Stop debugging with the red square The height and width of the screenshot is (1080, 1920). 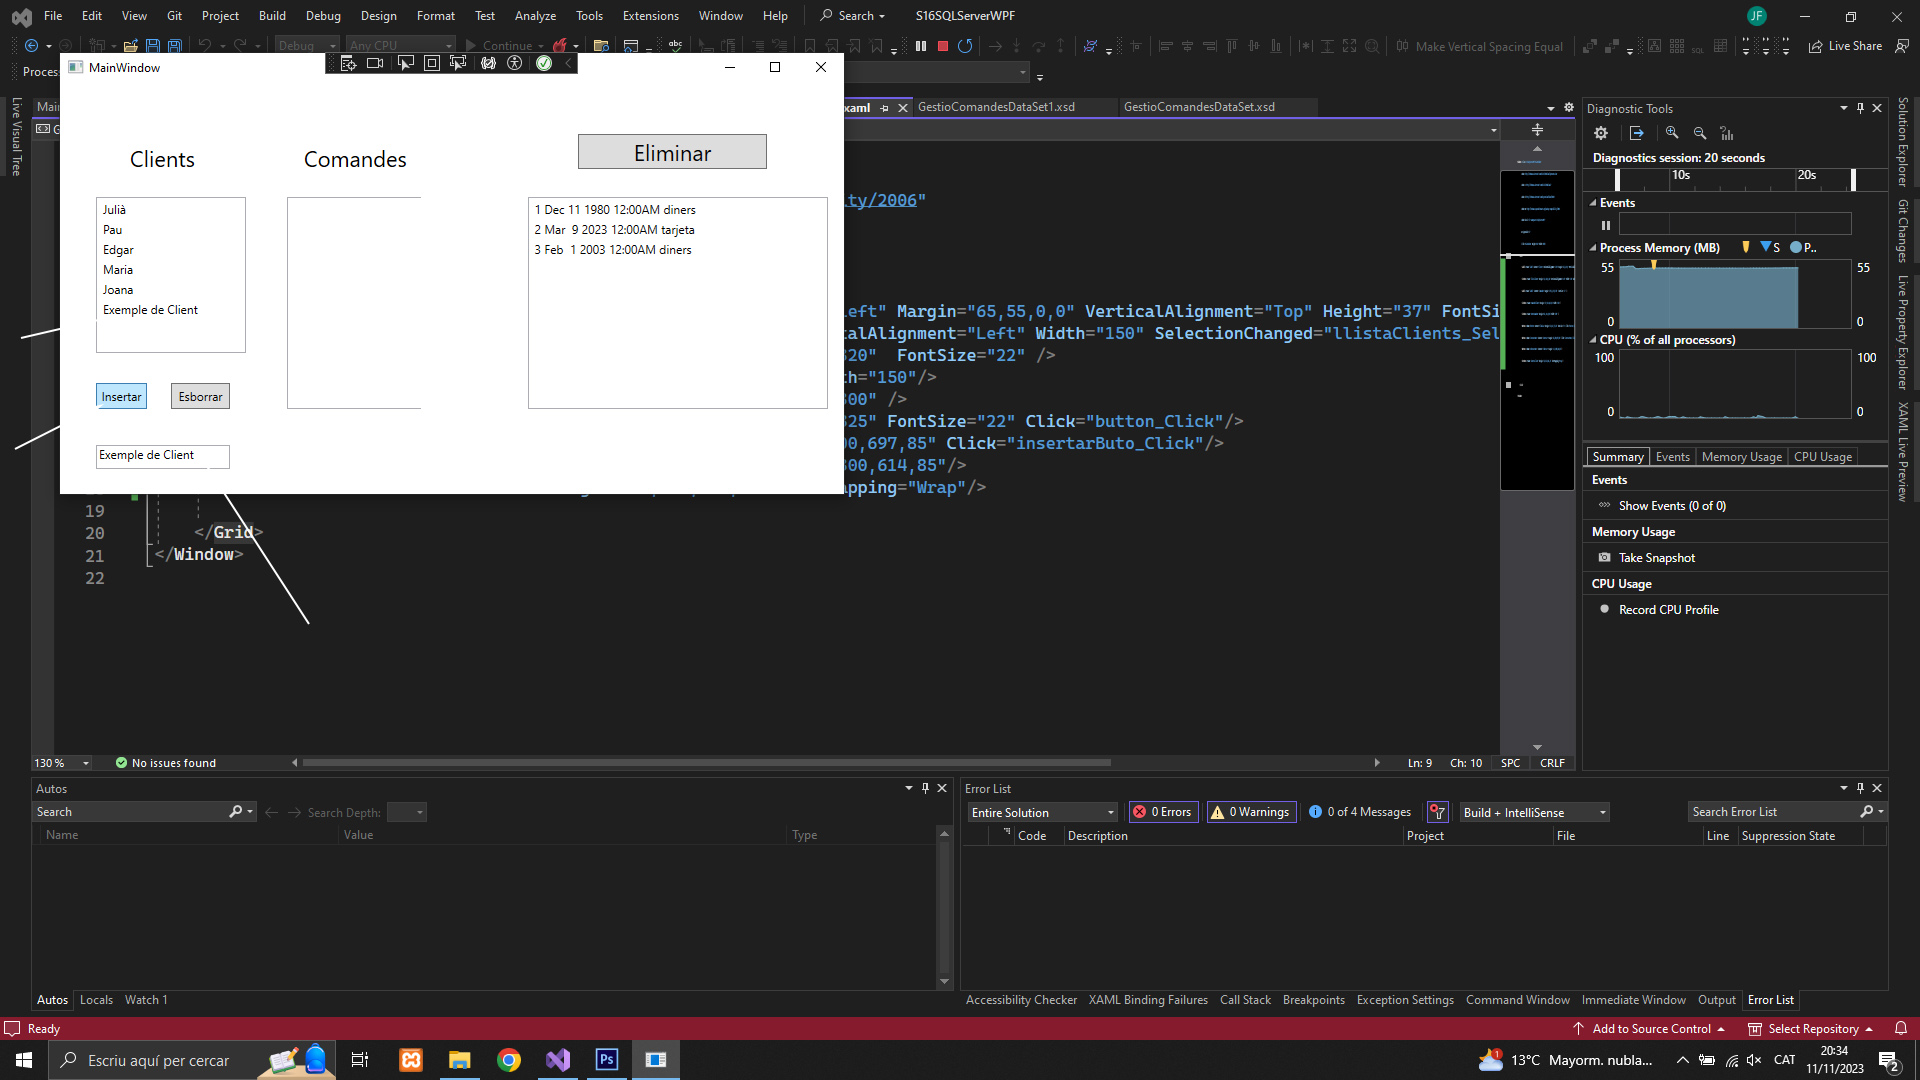click(x=942, y=46)
